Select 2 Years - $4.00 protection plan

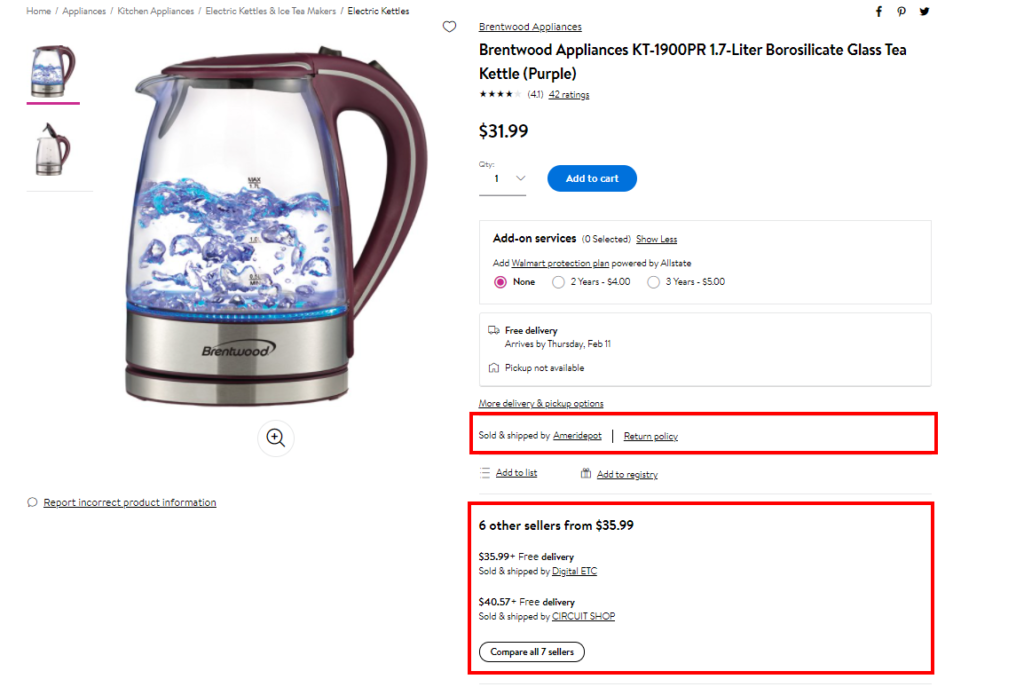(558, 282)
